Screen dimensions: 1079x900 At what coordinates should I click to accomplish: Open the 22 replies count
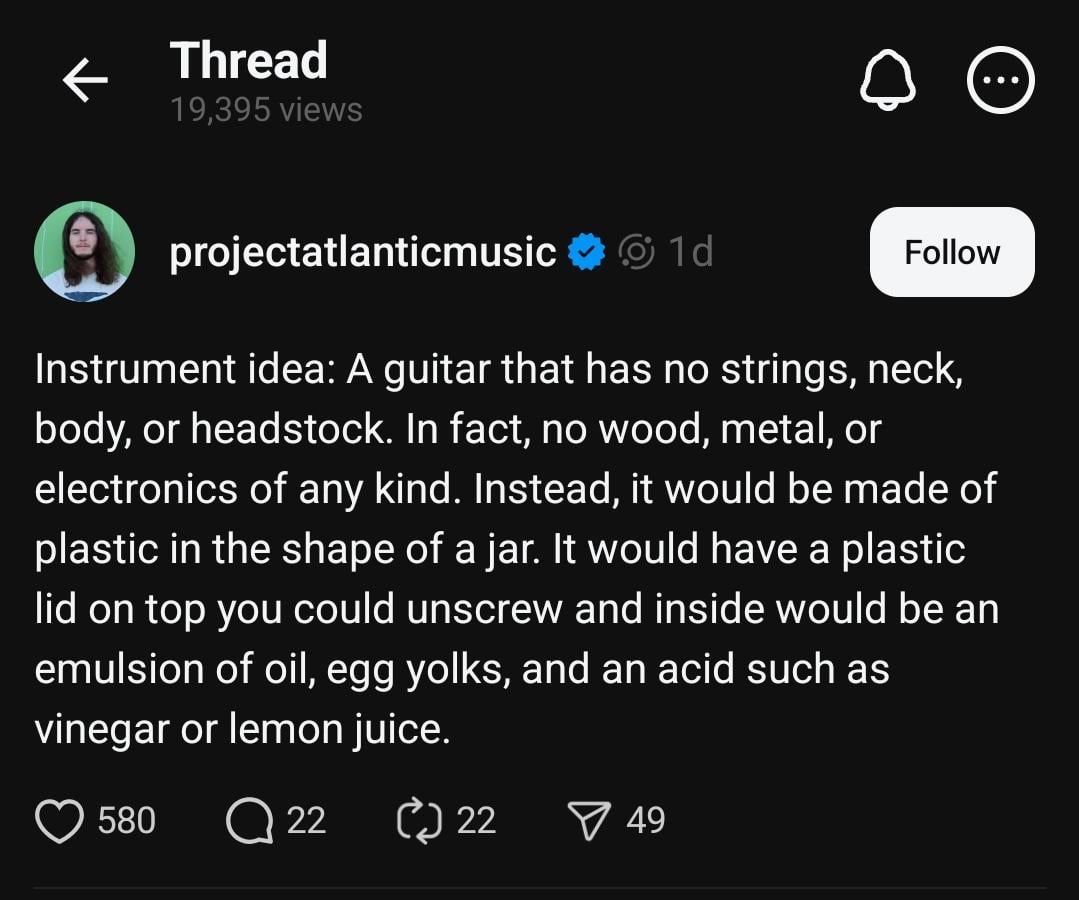point(306,821)
